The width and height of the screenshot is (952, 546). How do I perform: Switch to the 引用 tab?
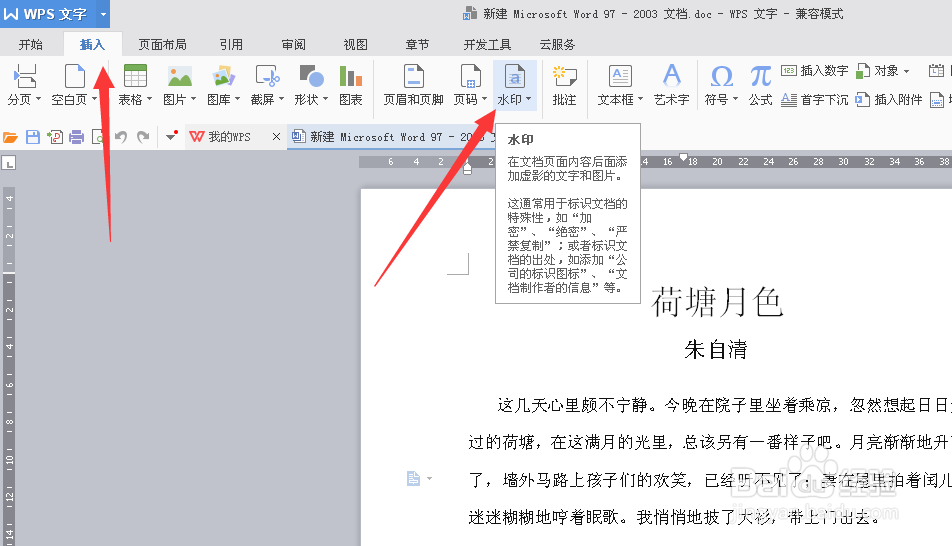pyautogui.click(x=231, y=44)
